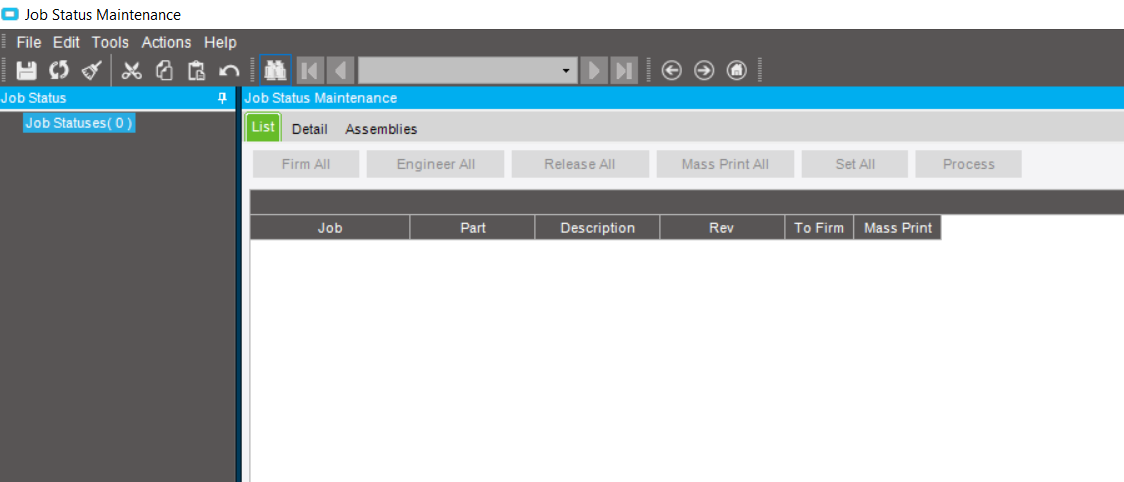Click the Job Status Maintenance panel header
This screenshot has height=482, width=1124.
tap(320, 98)
